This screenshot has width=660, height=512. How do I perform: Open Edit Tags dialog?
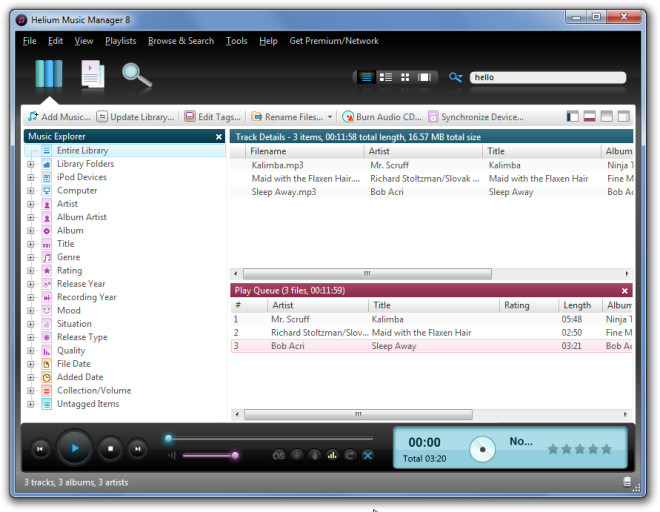(x=213, y=117)
